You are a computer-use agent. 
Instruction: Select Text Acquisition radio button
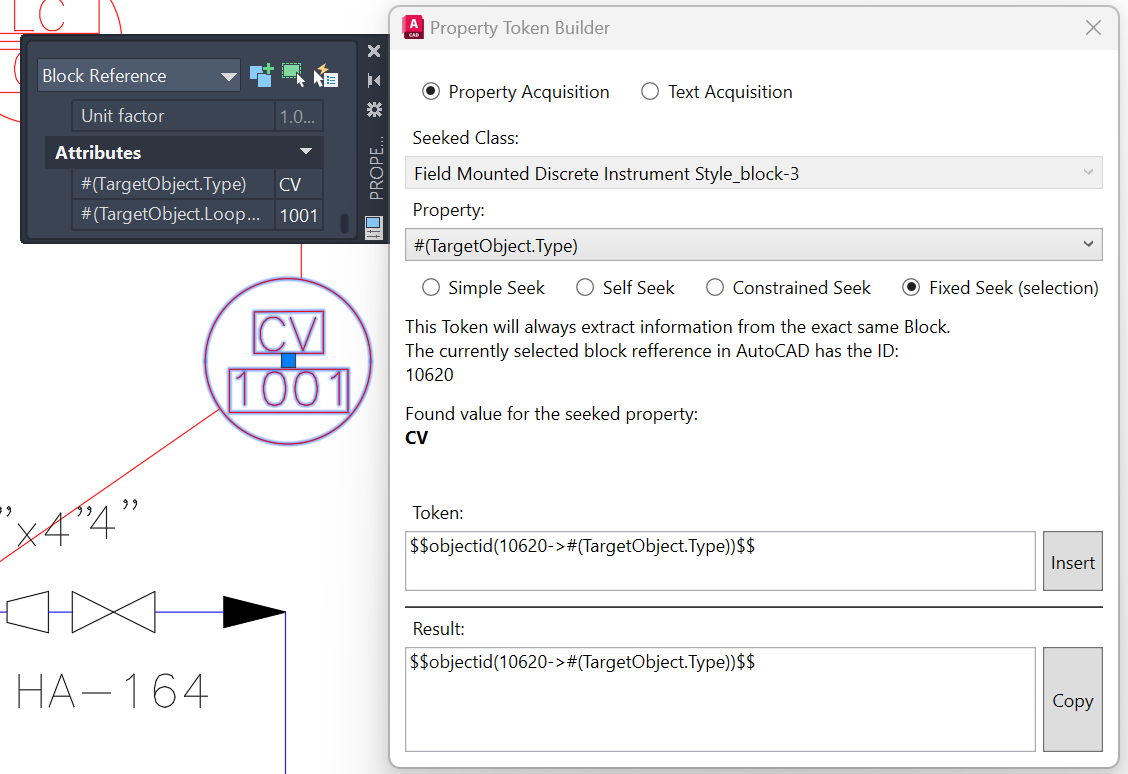(x=650, y=91)
